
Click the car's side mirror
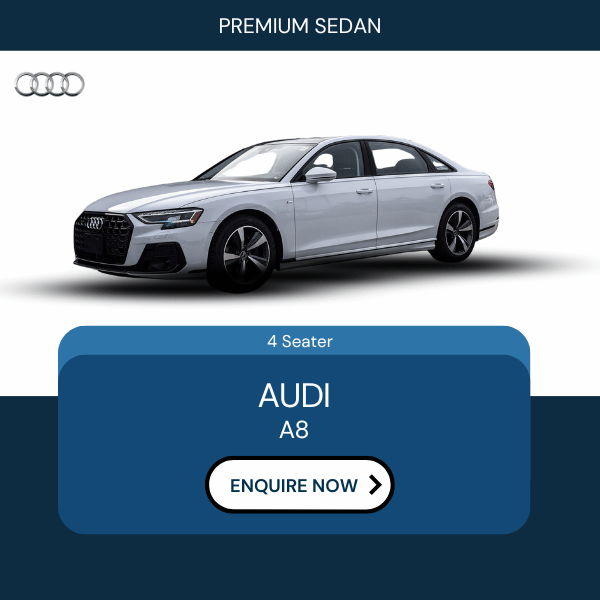(x=320, y=174)
